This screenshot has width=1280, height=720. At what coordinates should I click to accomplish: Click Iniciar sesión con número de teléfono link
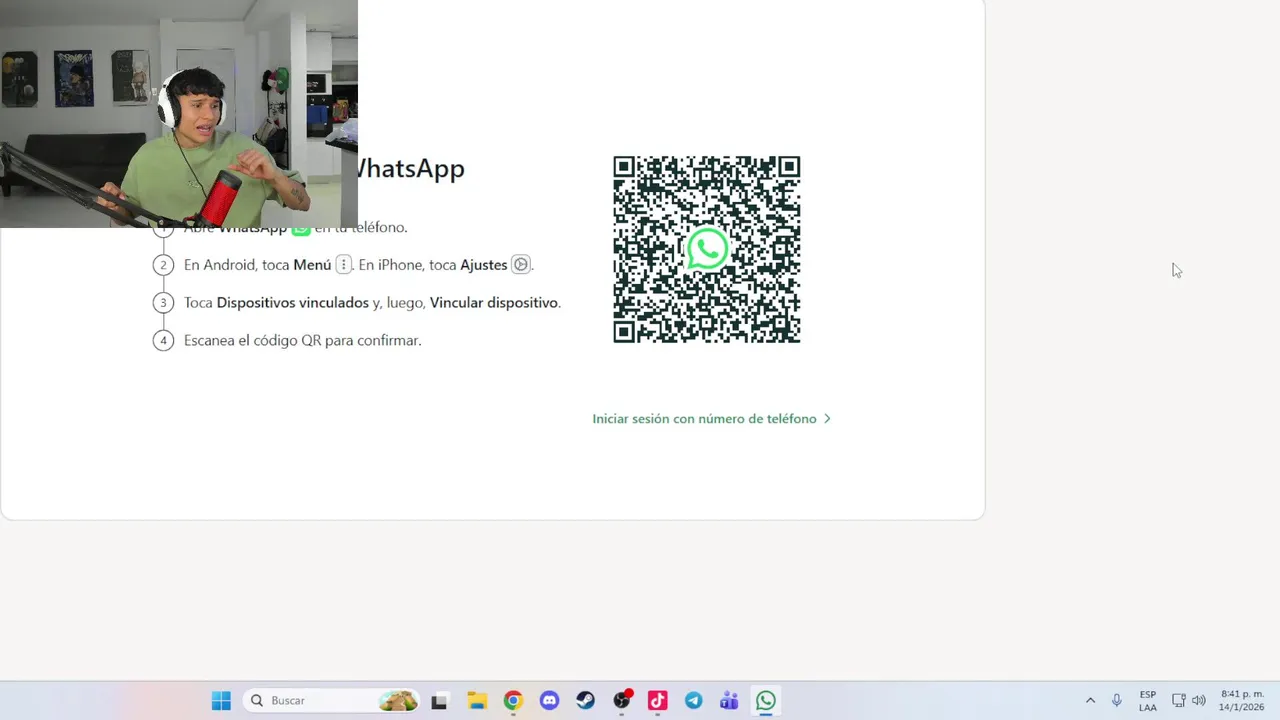pos(704,419)
